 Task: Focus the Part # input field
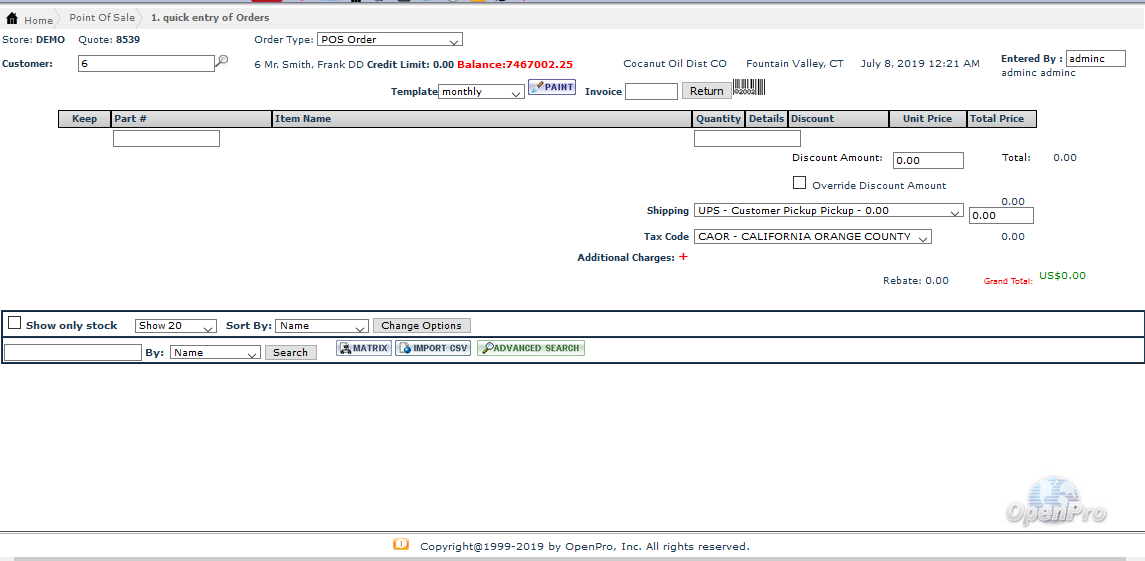point(166,139)
